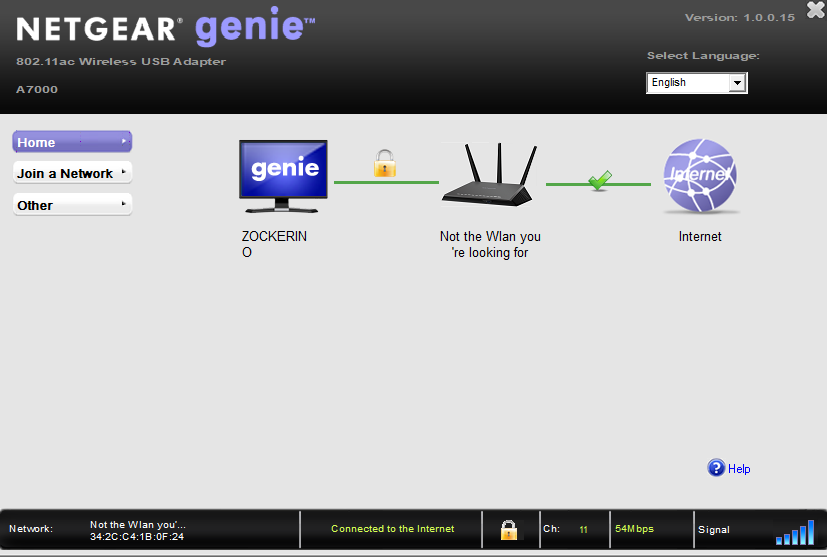Click the NETGEAR genie logo

coord(166,26)
